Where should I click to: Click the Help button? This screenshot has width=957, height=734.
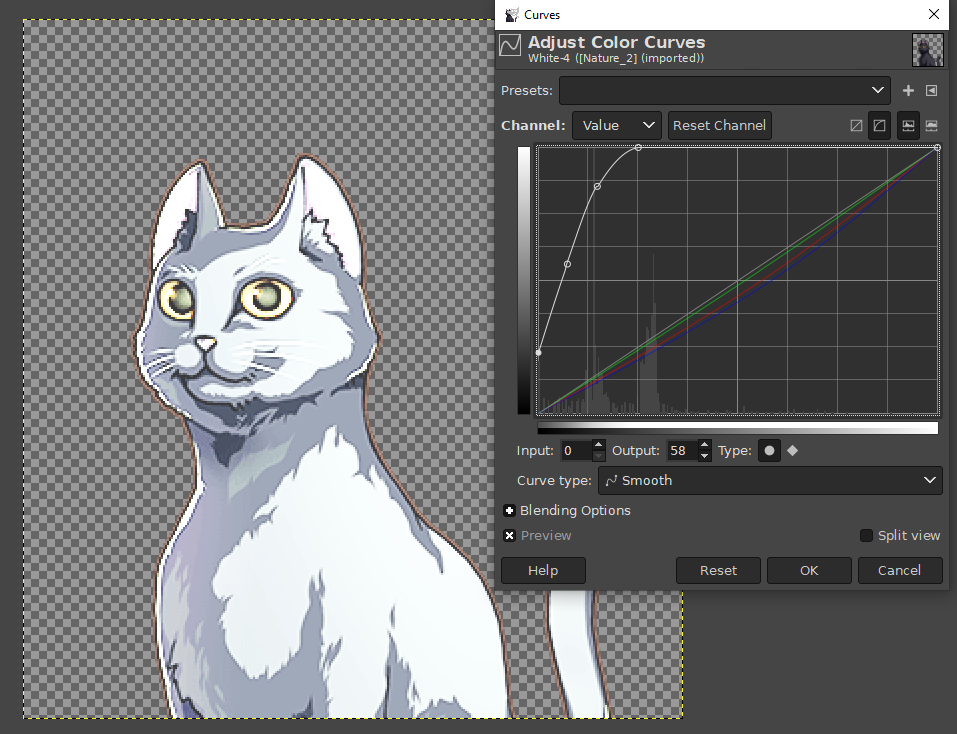click(x=543, y=570)
